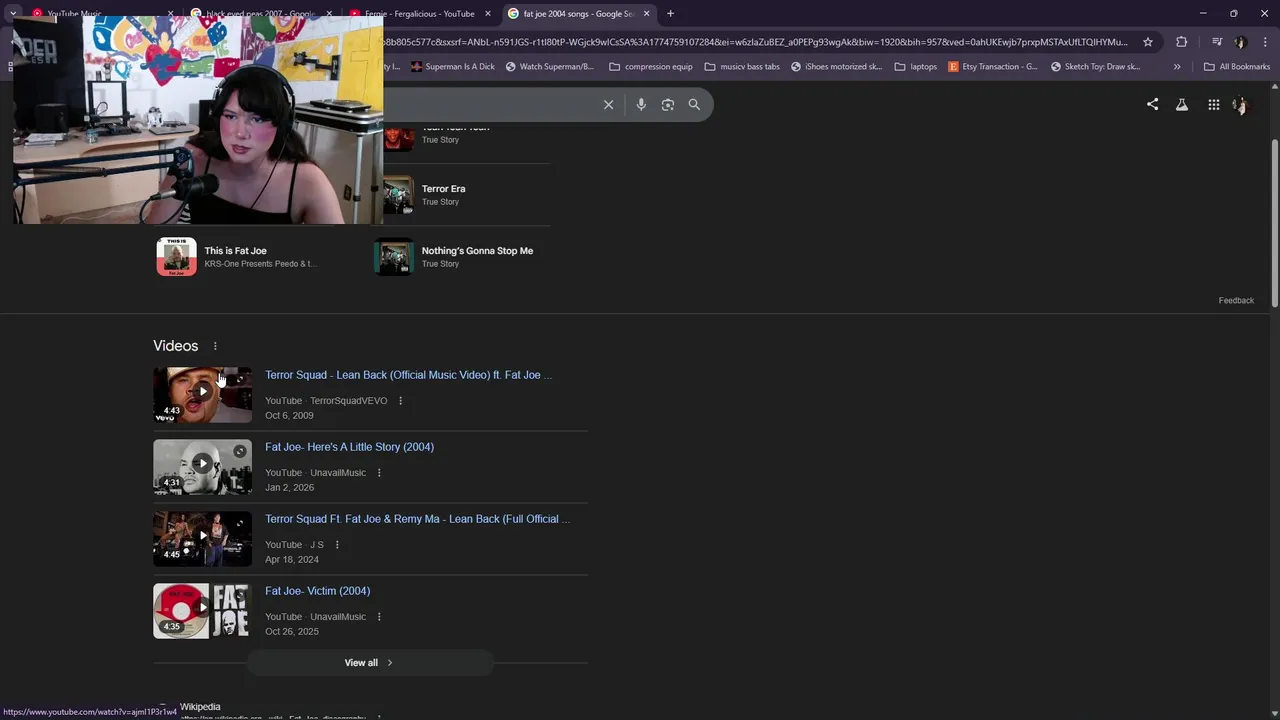This screenshot has width=1280, height=720.
Task: Open the media controls icon in Chrome toolbar
Action: [1217, 42]
